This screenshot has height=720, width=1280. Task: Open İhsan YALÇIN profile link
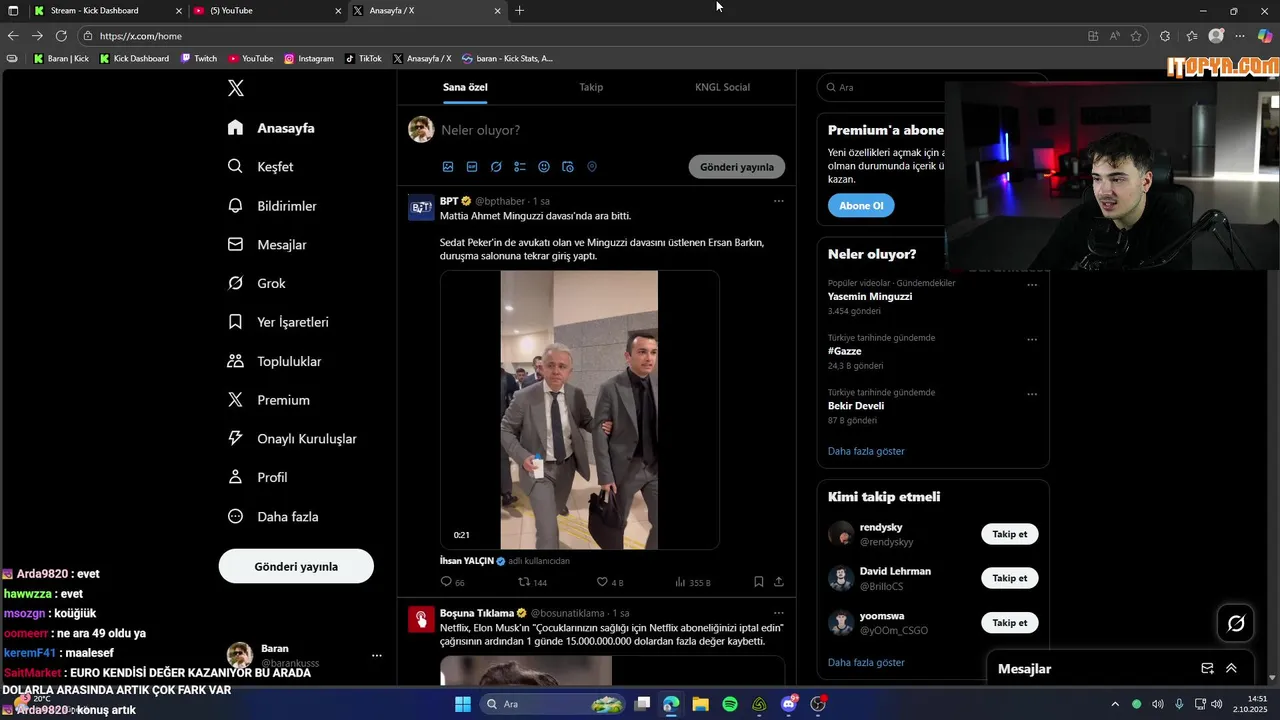click(x=467, y=561)
